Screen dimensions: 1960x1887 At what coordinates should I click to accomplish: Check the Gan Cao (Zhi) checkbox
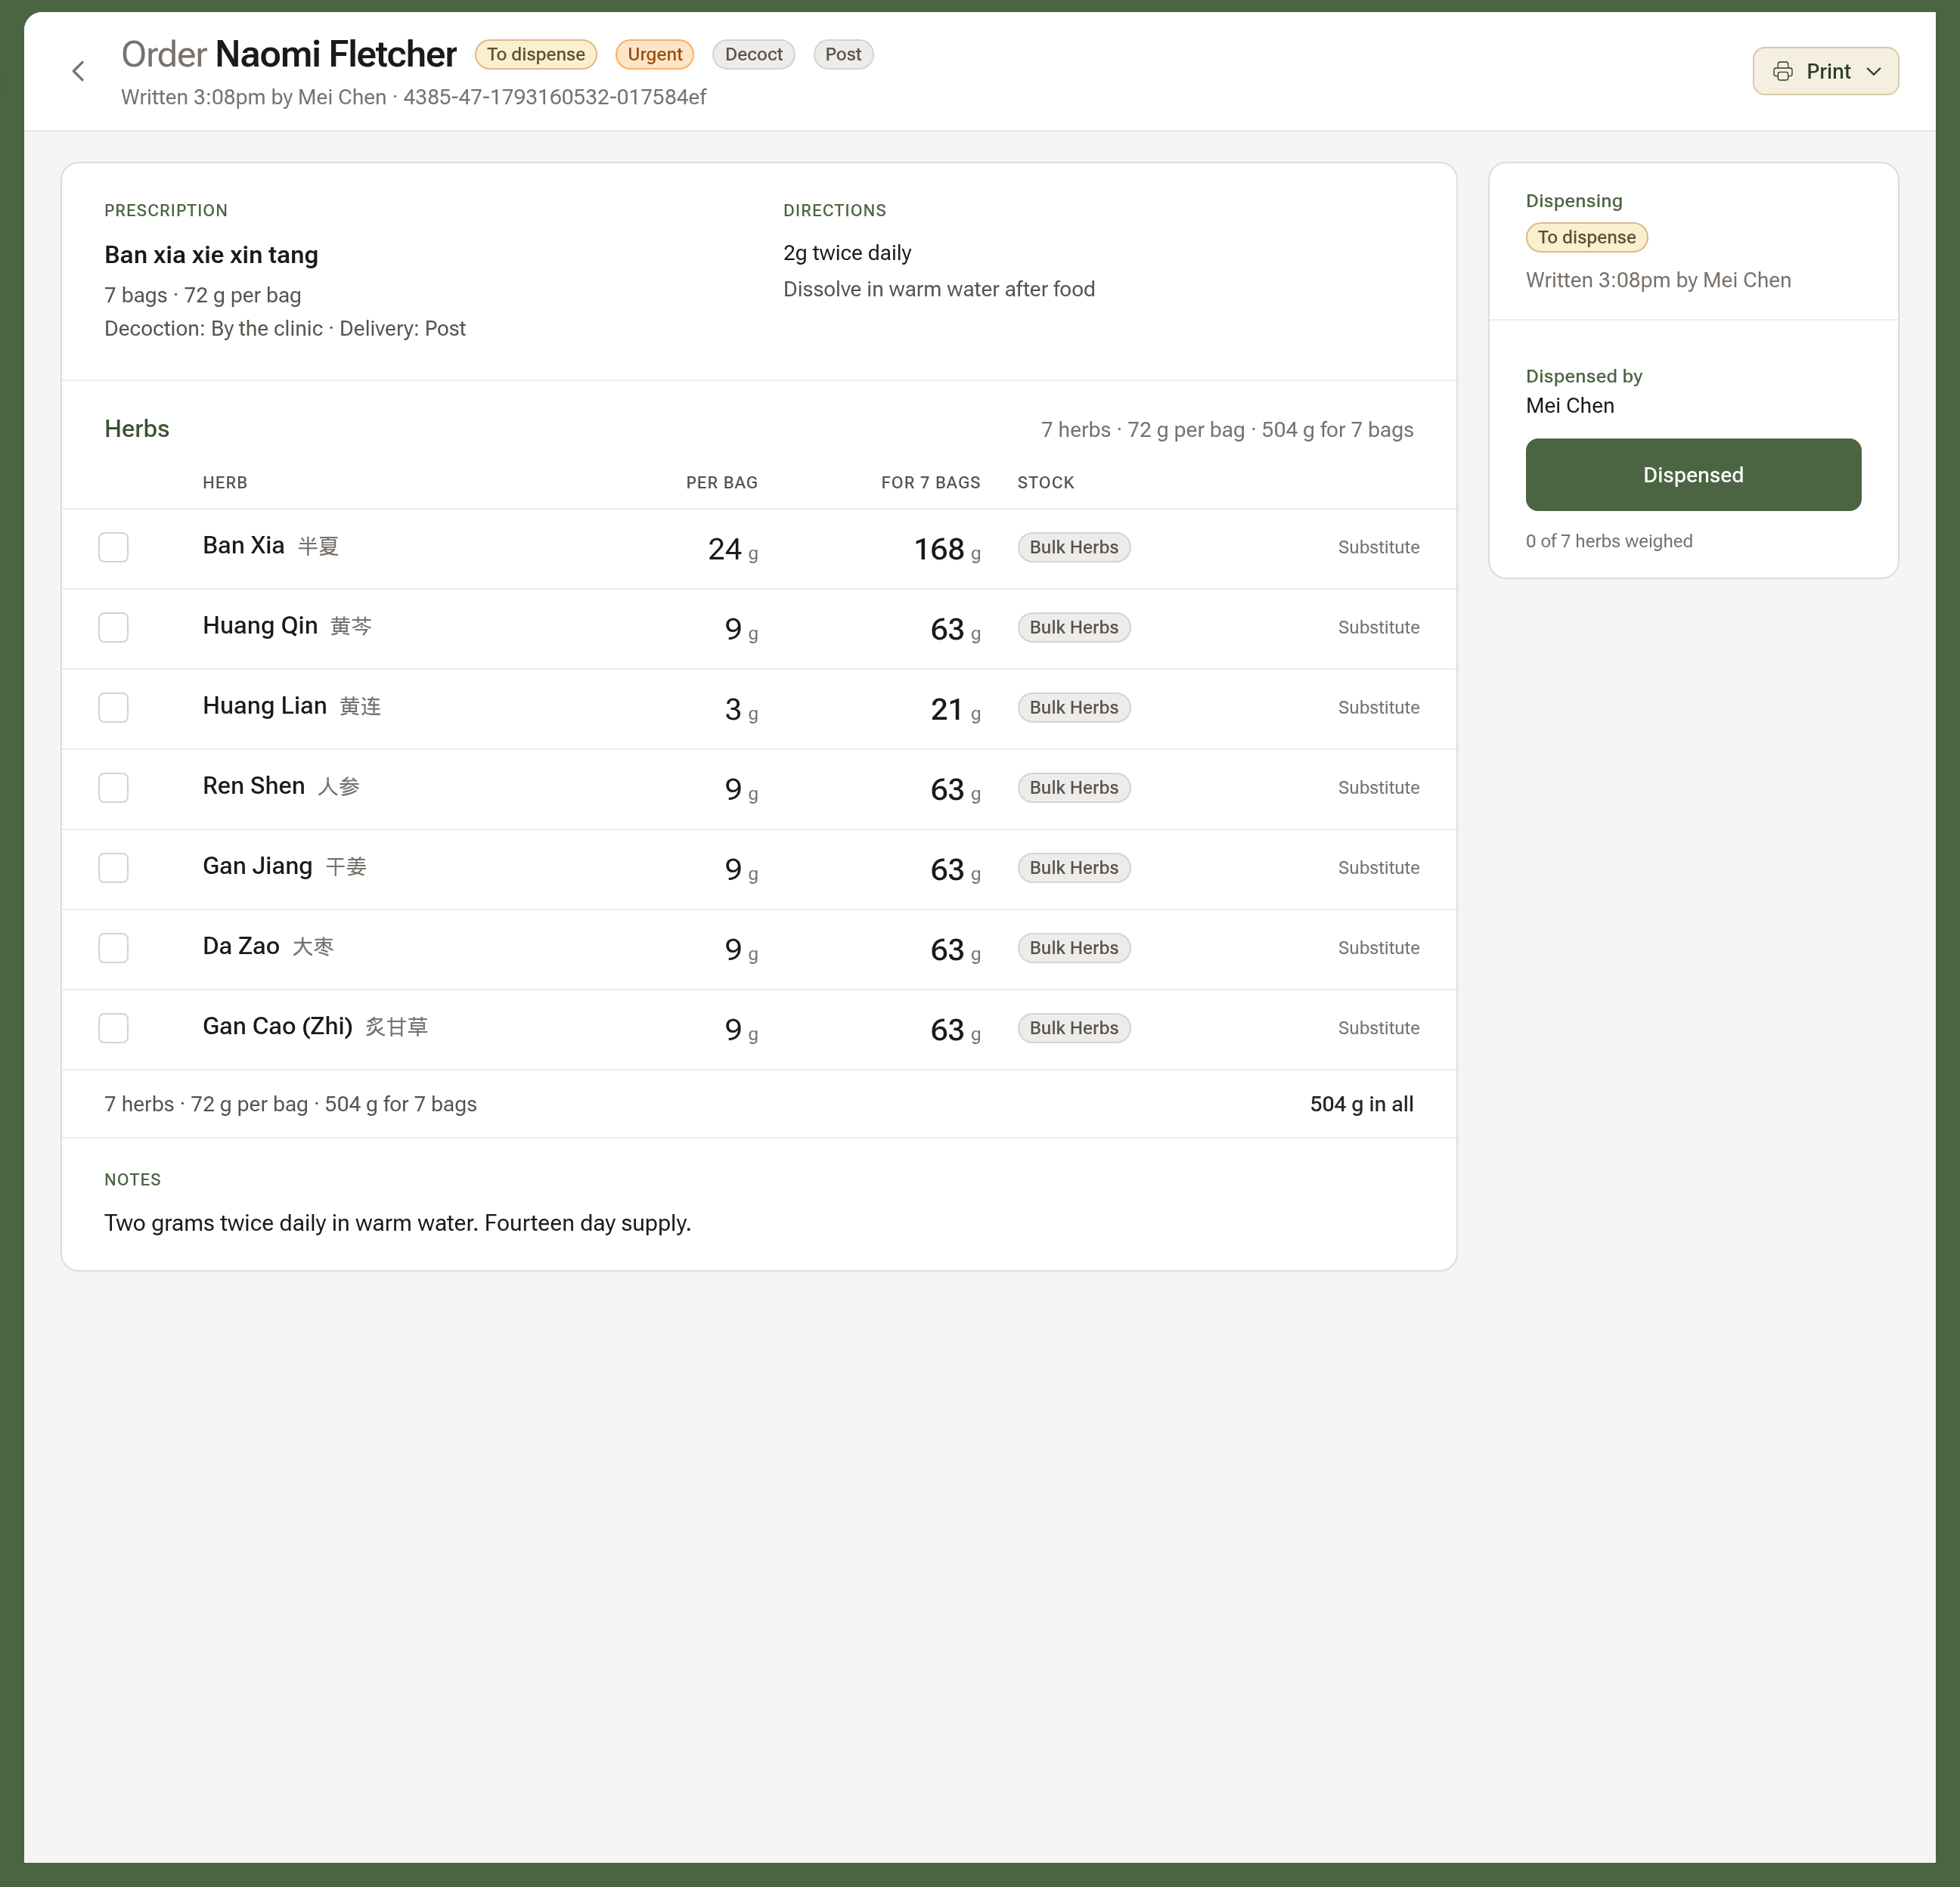114,1027
